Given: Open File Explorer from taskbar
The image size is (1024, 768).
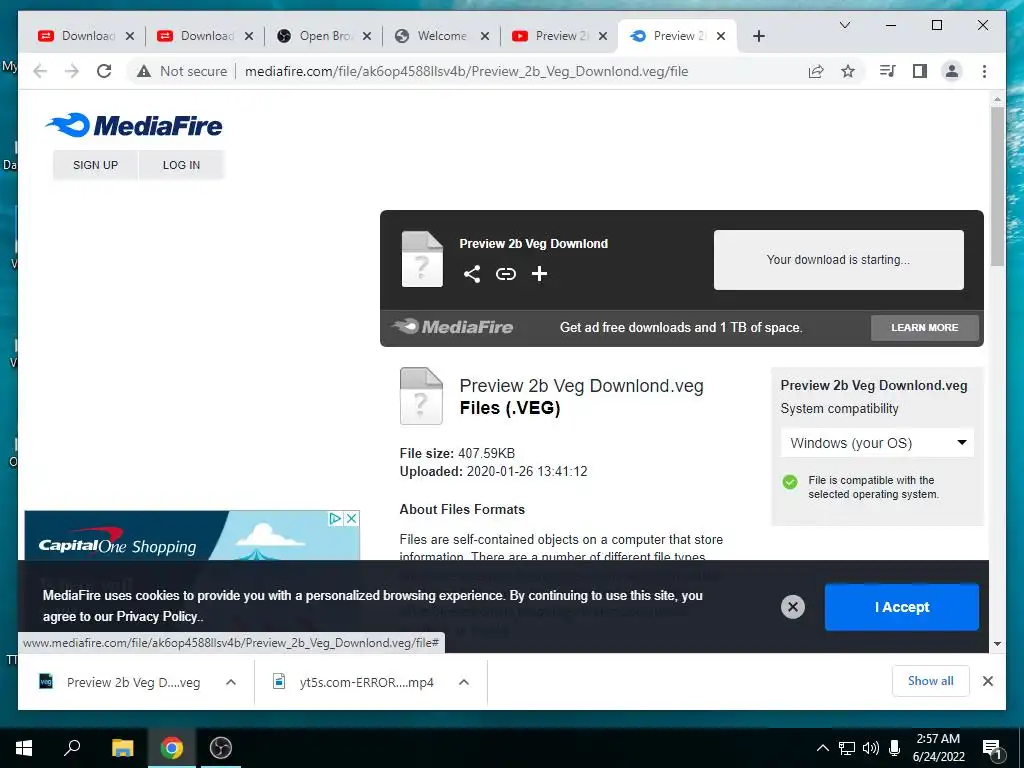Looking at the screenshot, I should pyautogui.click(x=122, y=748).
